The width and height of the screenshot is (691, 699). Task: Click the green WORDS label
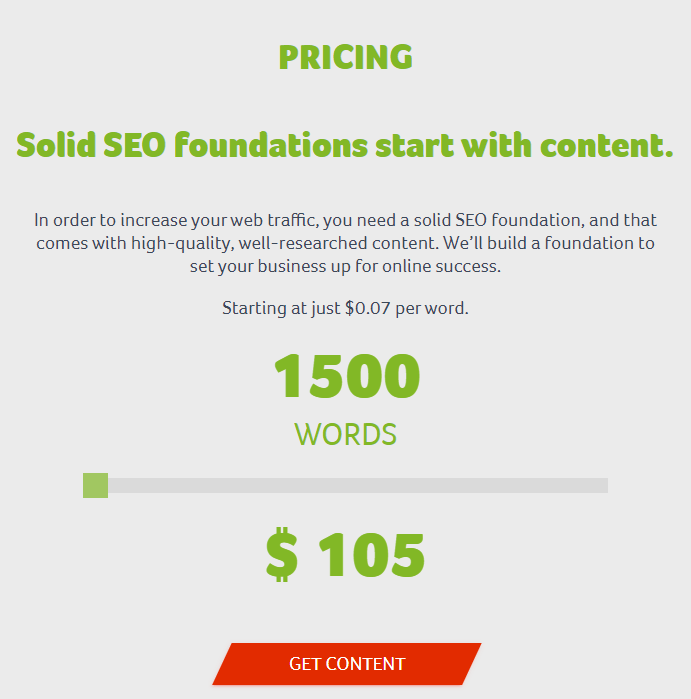click(345, 434)
